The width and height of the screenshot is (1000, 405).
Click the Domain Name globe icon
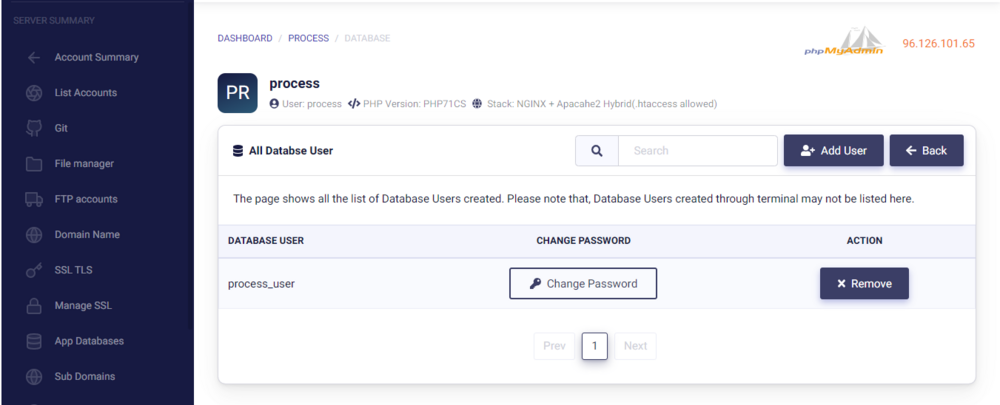tap(34, 235)
